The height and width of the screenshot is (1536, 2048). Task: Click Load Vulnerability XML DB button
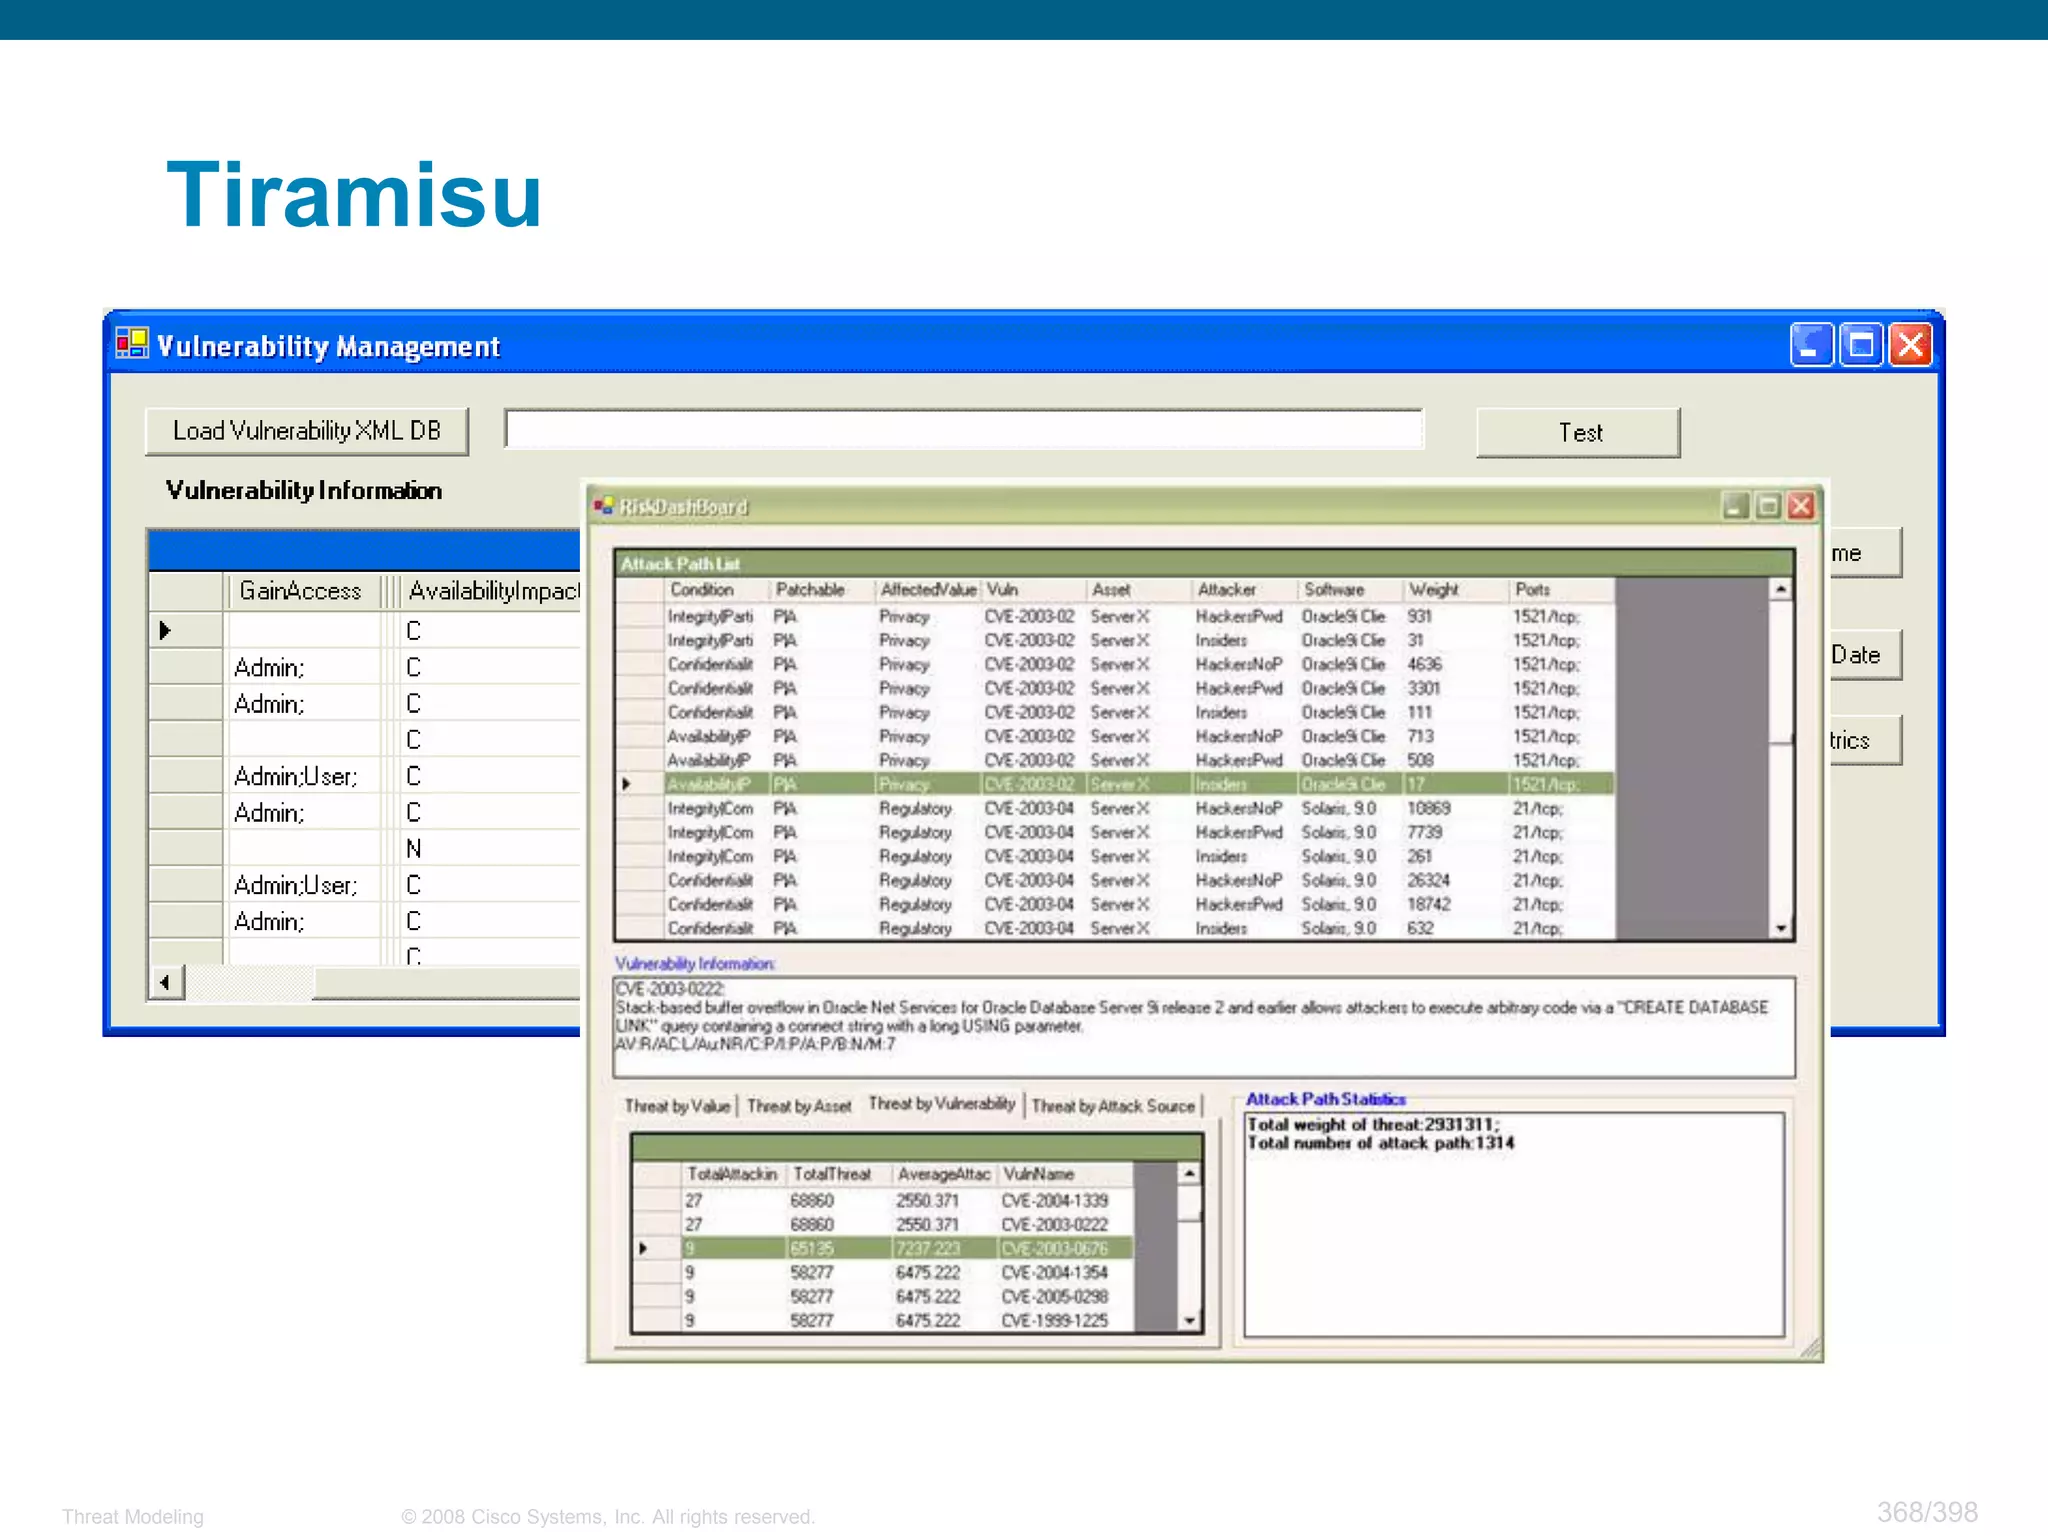[307, 431]
